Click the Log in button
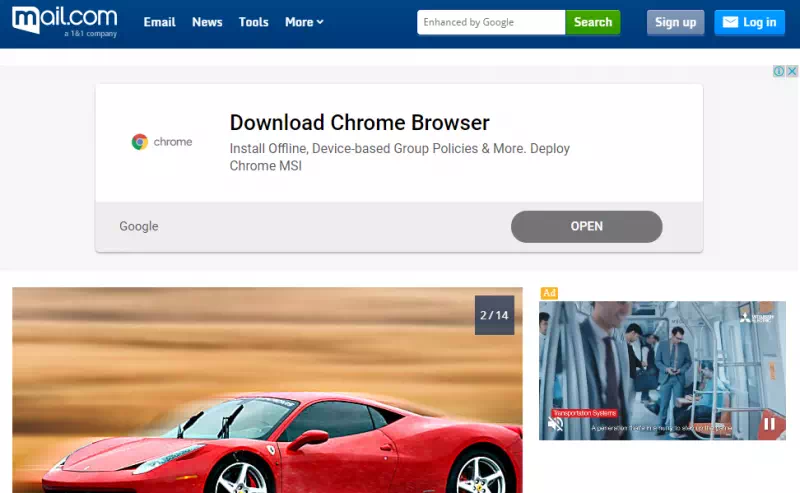 pos(749,22)
